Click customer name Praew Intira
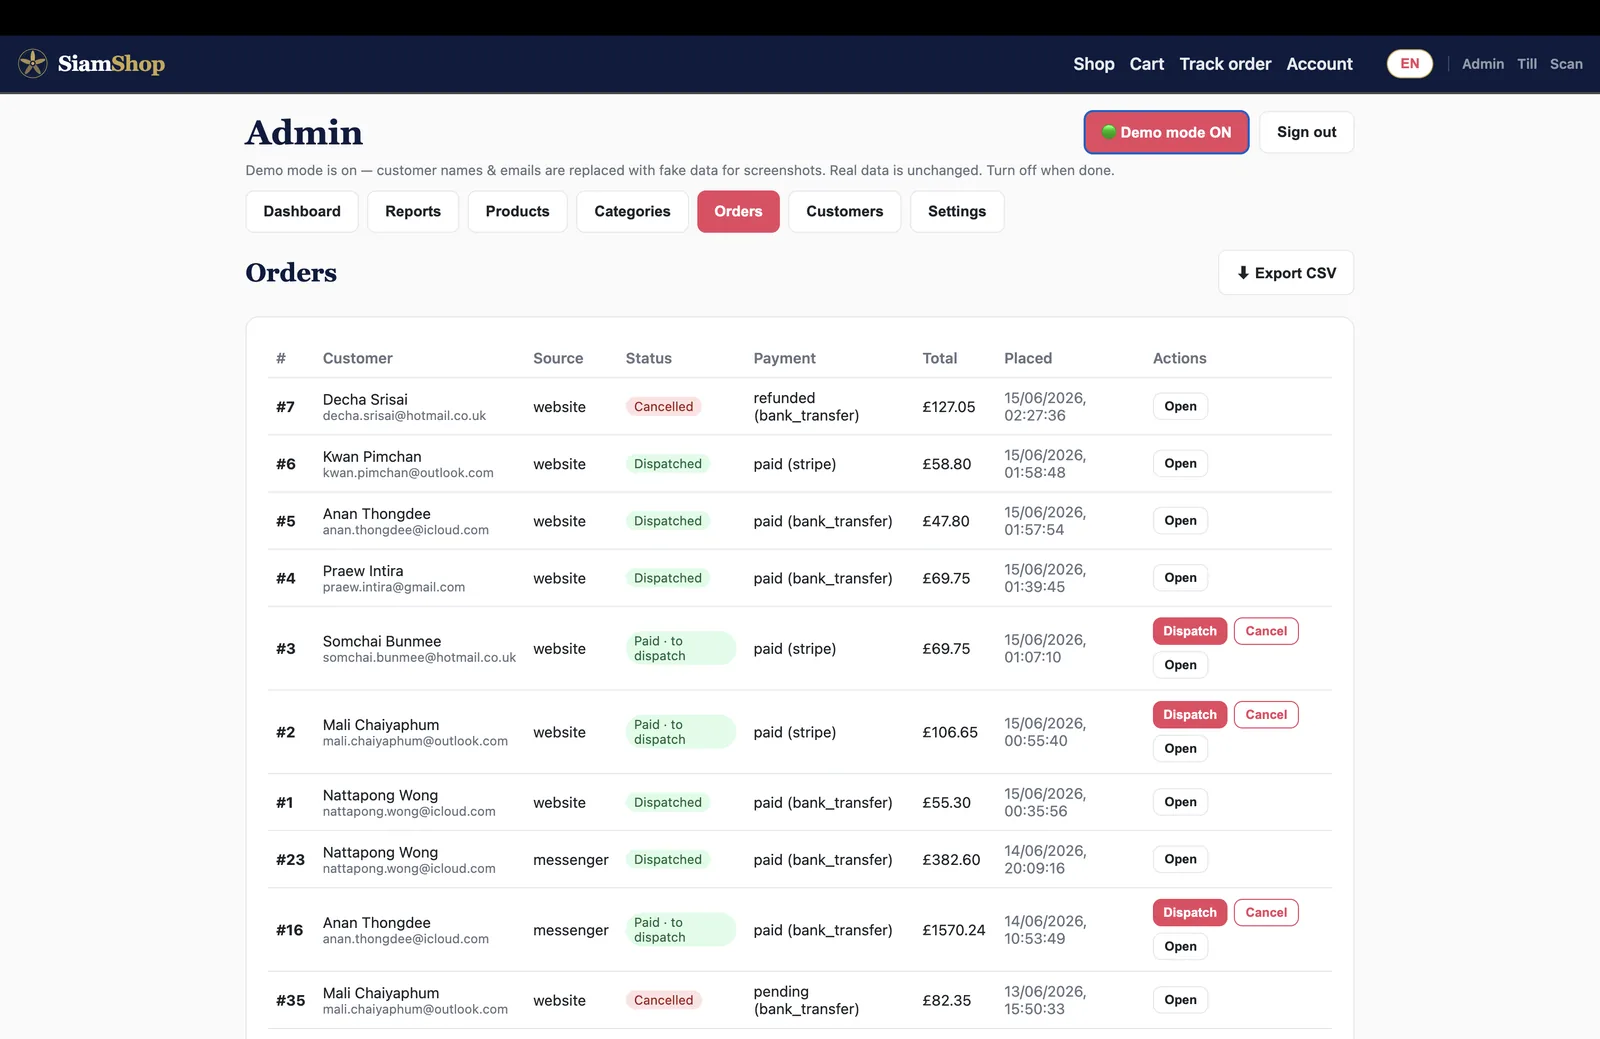1600x1039 pixels. point(363,571)
